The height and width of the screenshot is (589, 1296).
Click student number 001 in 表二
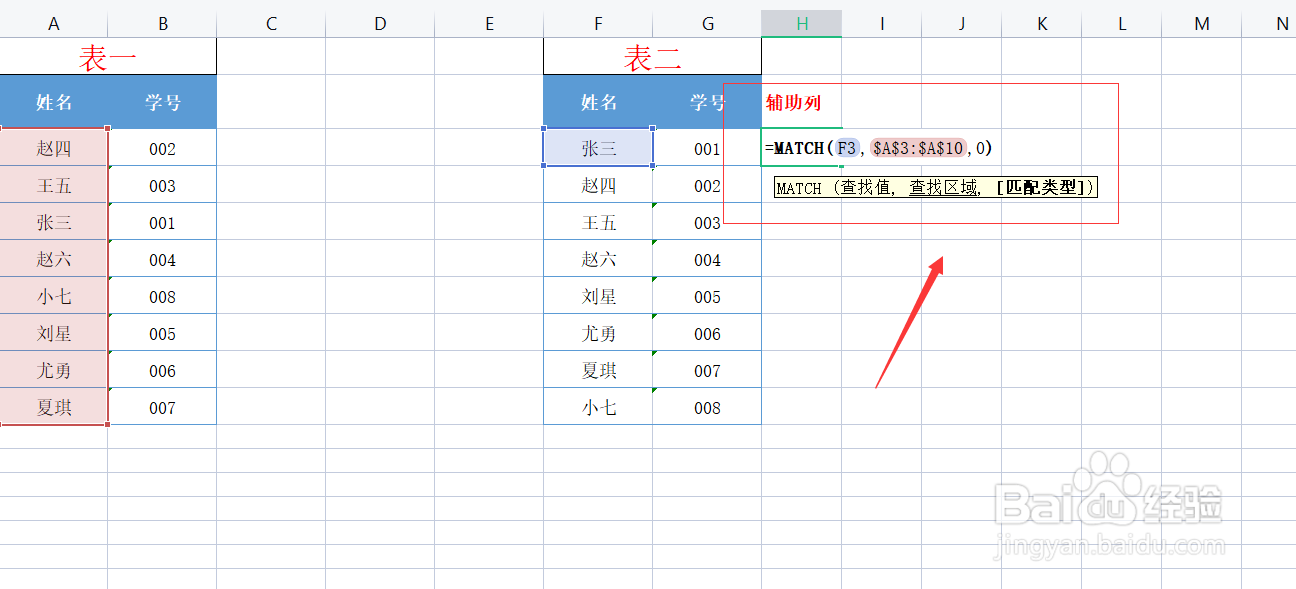[x=707, y=147]
